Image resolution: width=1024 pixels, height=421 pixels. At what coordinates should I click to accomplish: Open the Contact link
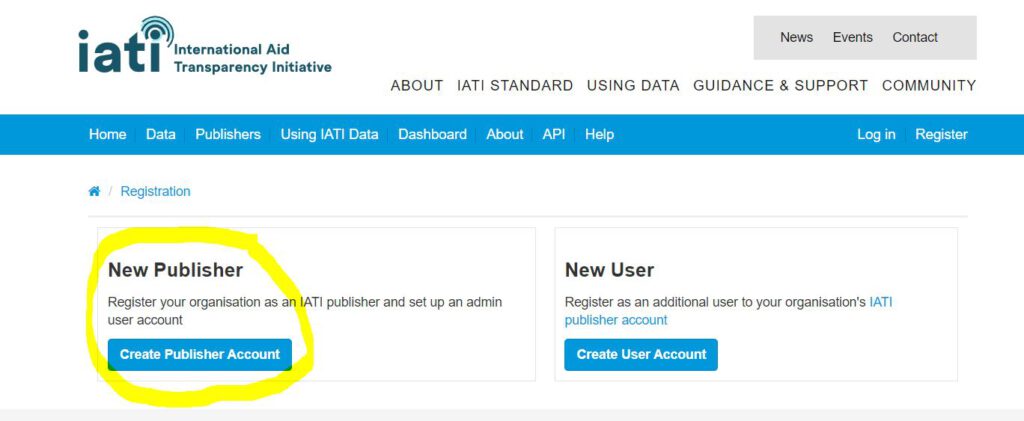tap(915, 37)
